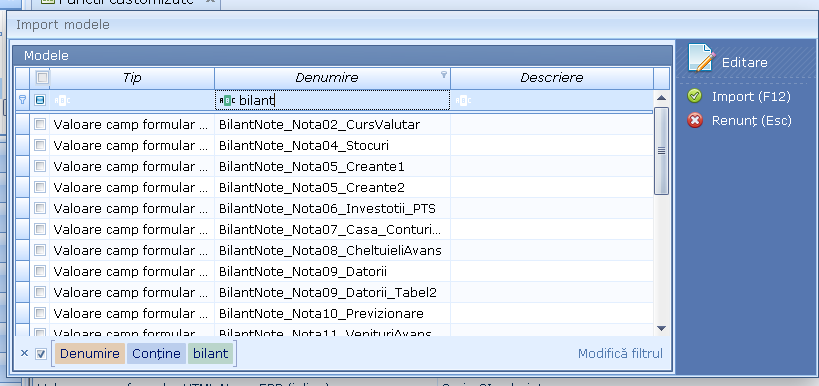Click the Denumire filter input containing bilant
The height and width of the screenshot is (386, 819).
point(332,100)
